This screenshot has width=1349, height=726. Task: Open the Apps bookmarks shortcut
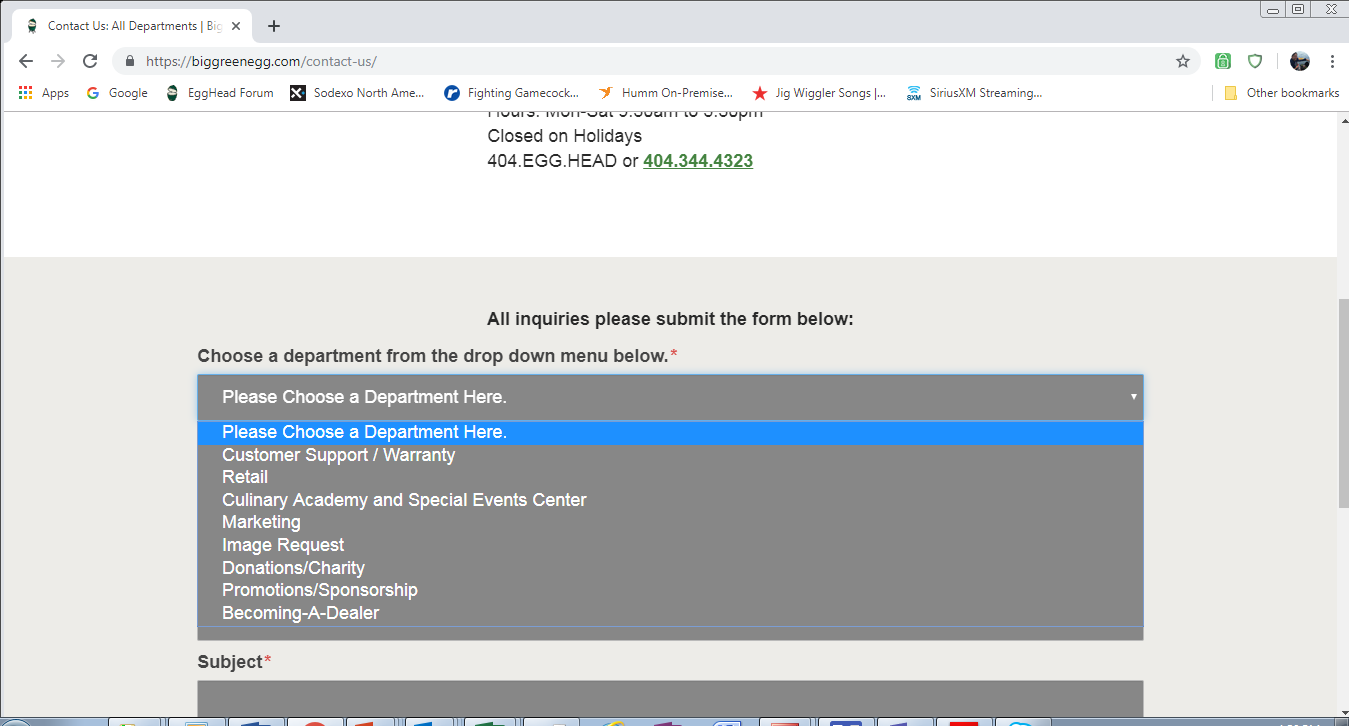[x=44, y=93]
